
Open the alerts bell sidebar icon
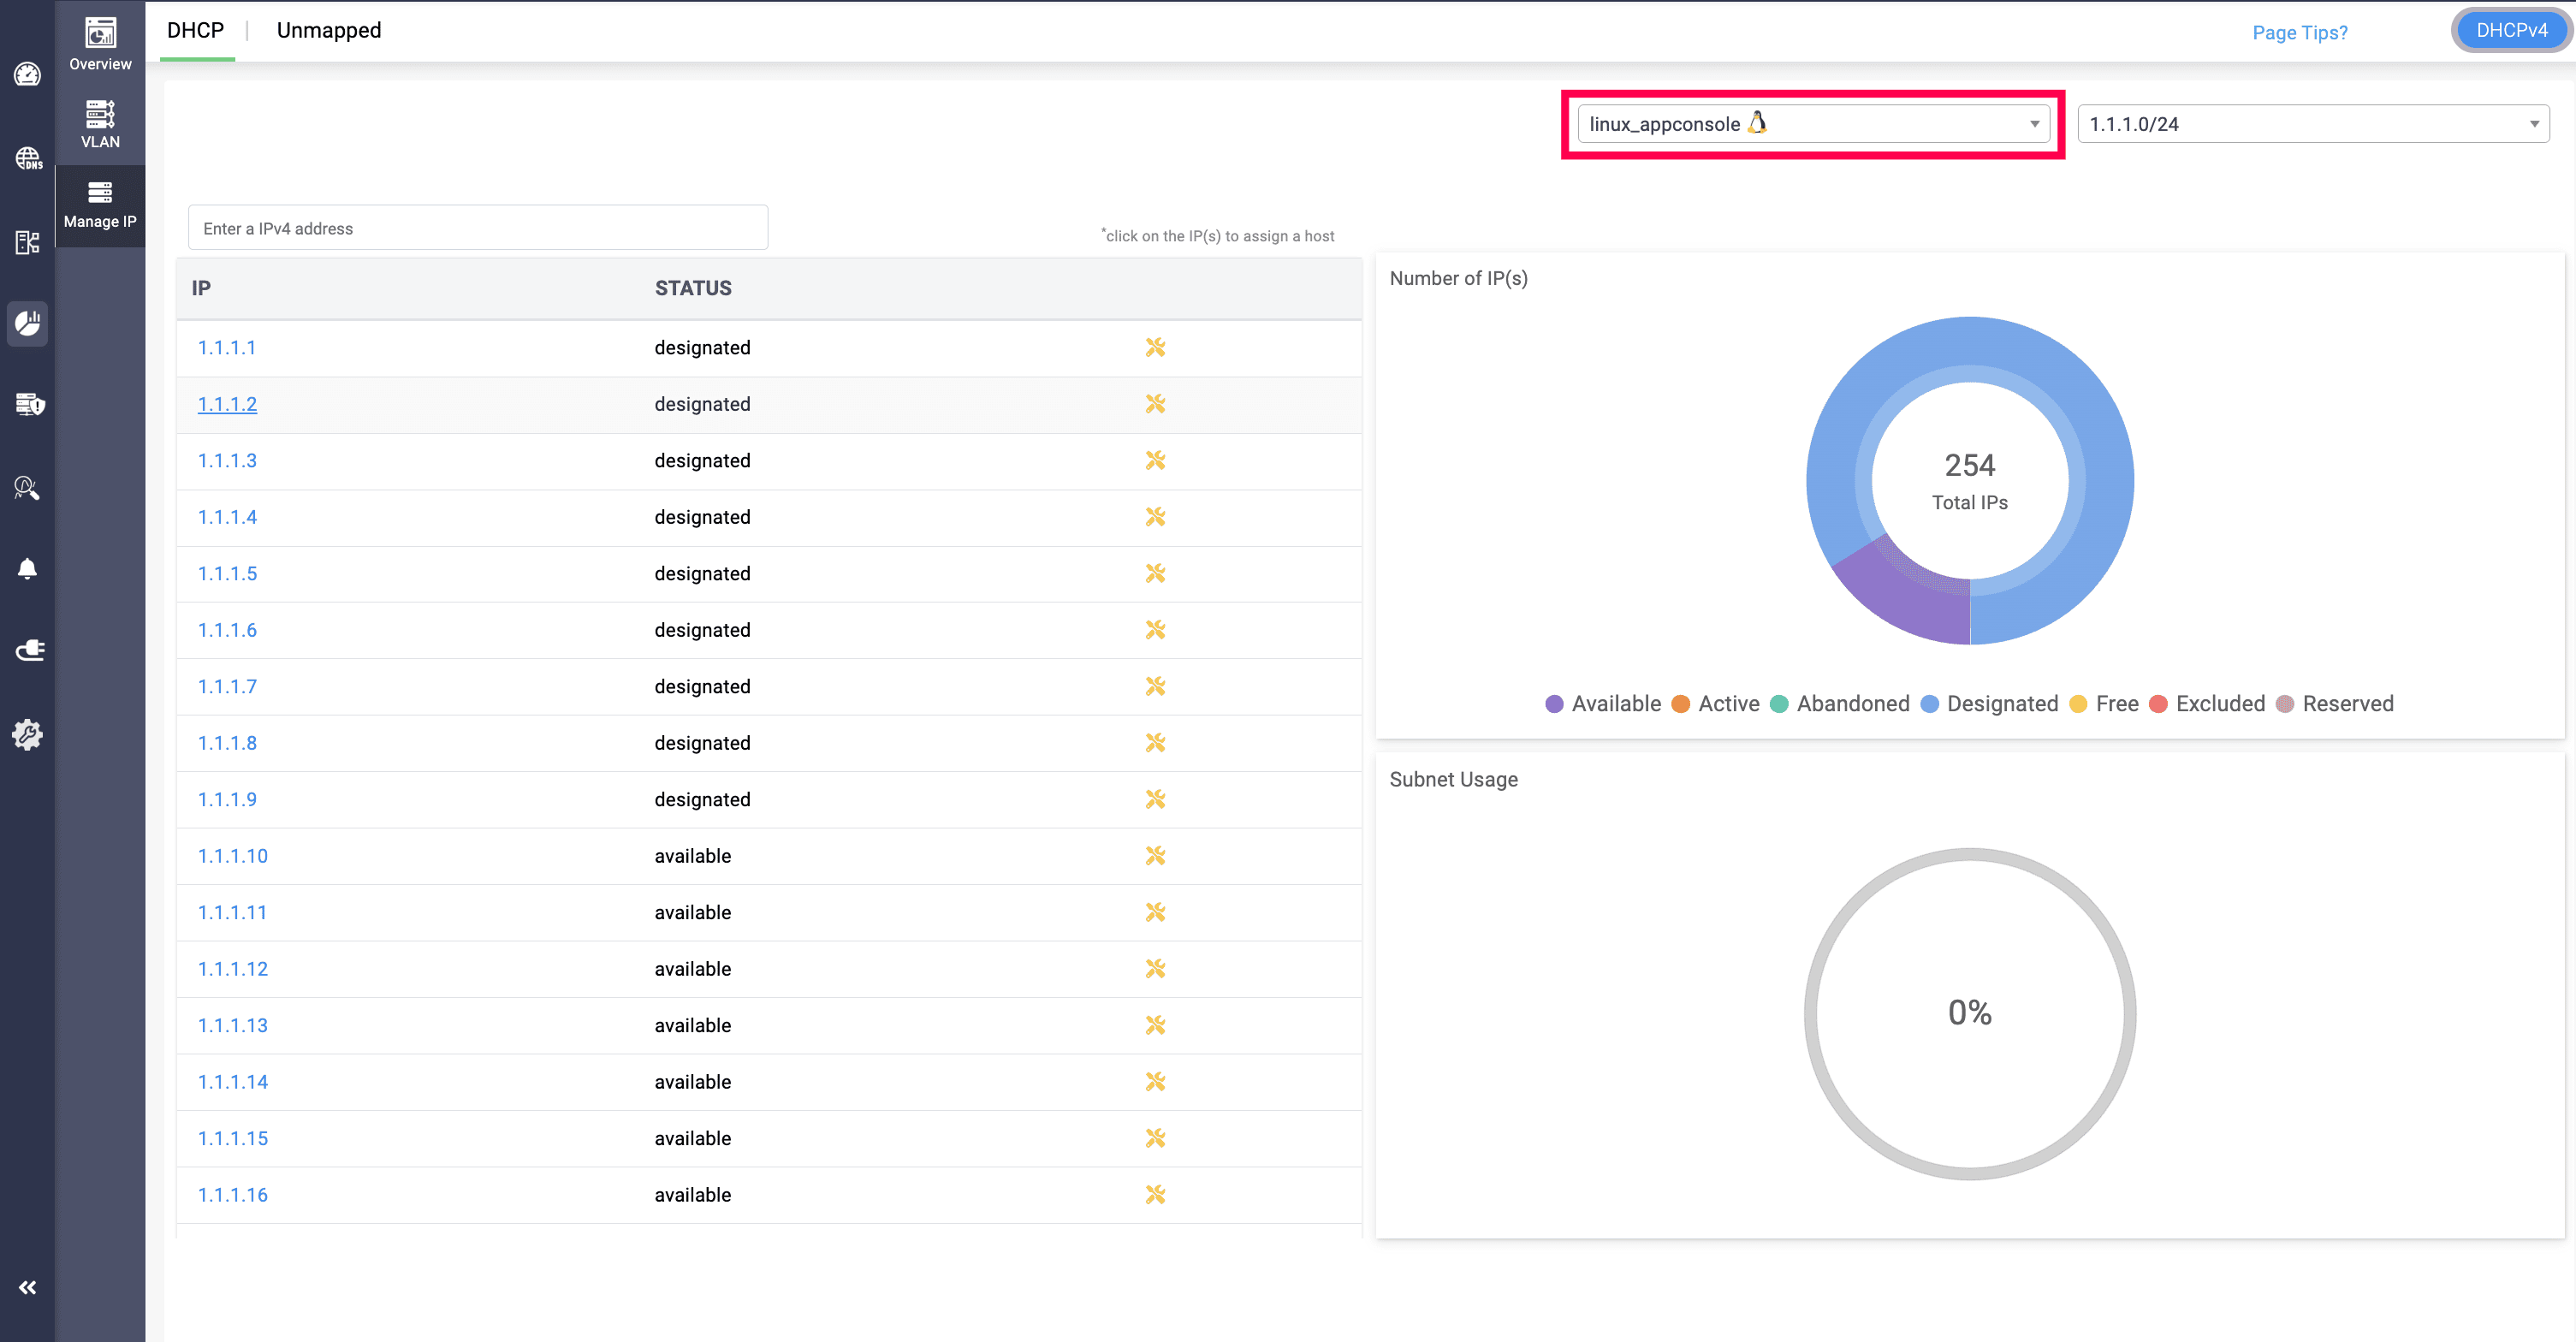click(28, 569)
